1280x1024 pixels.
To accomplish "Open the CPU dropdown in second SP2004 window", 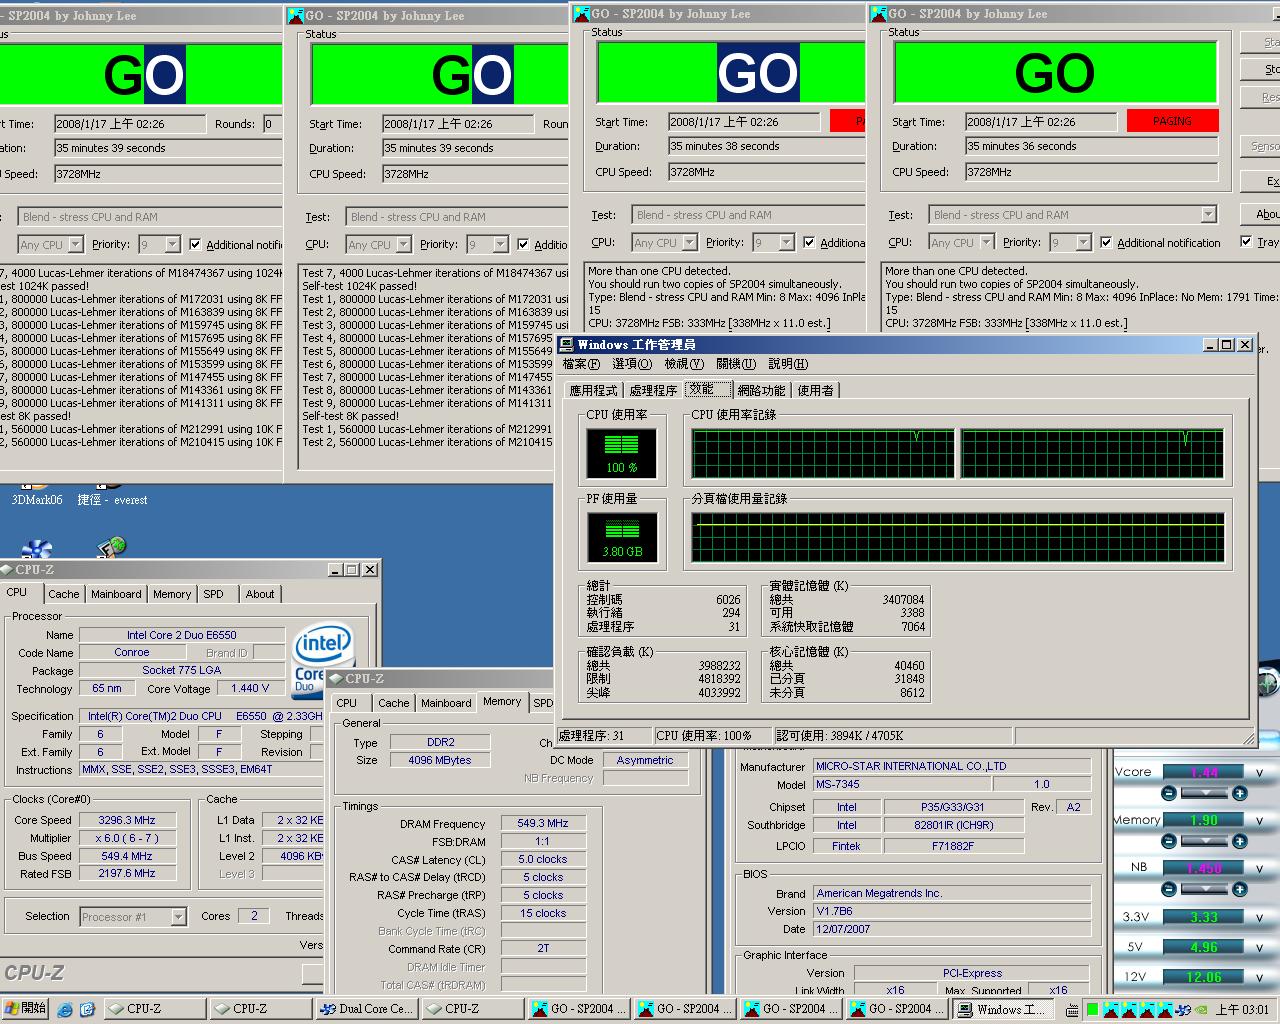I will 403,244.
